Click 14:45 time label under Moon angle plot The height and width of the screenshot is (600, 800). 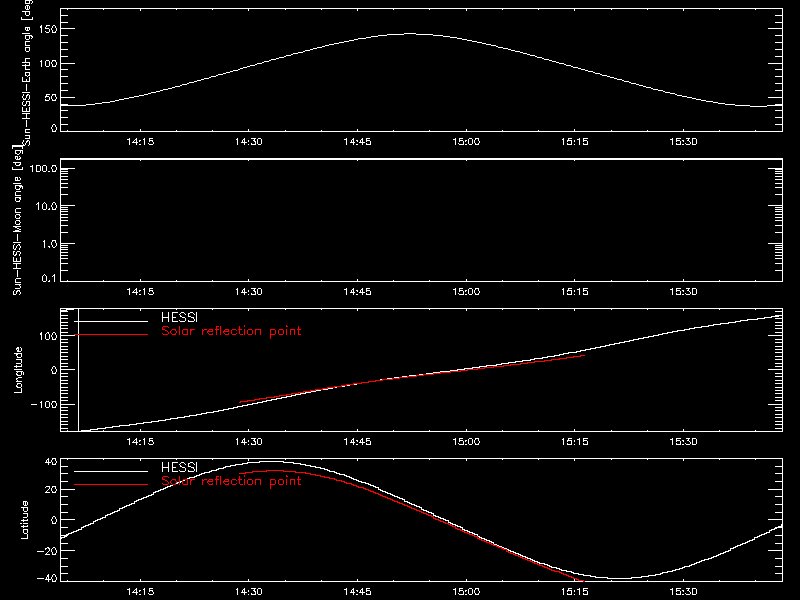(357, 291)
